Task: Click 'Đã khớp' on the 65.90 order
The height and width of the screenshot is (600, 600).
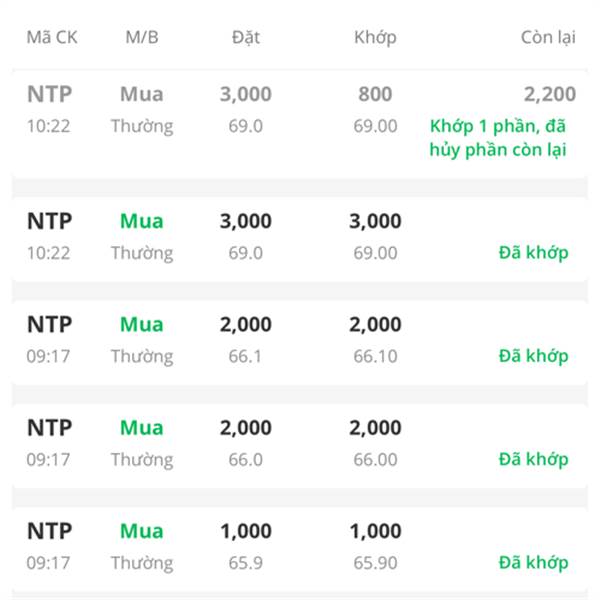Action: coord(533,562)
